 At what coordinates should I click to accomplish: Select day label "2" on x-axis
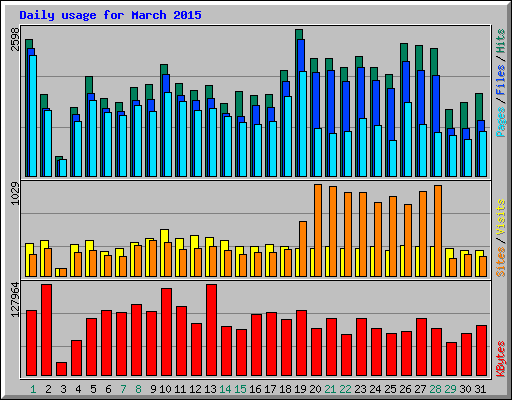(48, 389)
